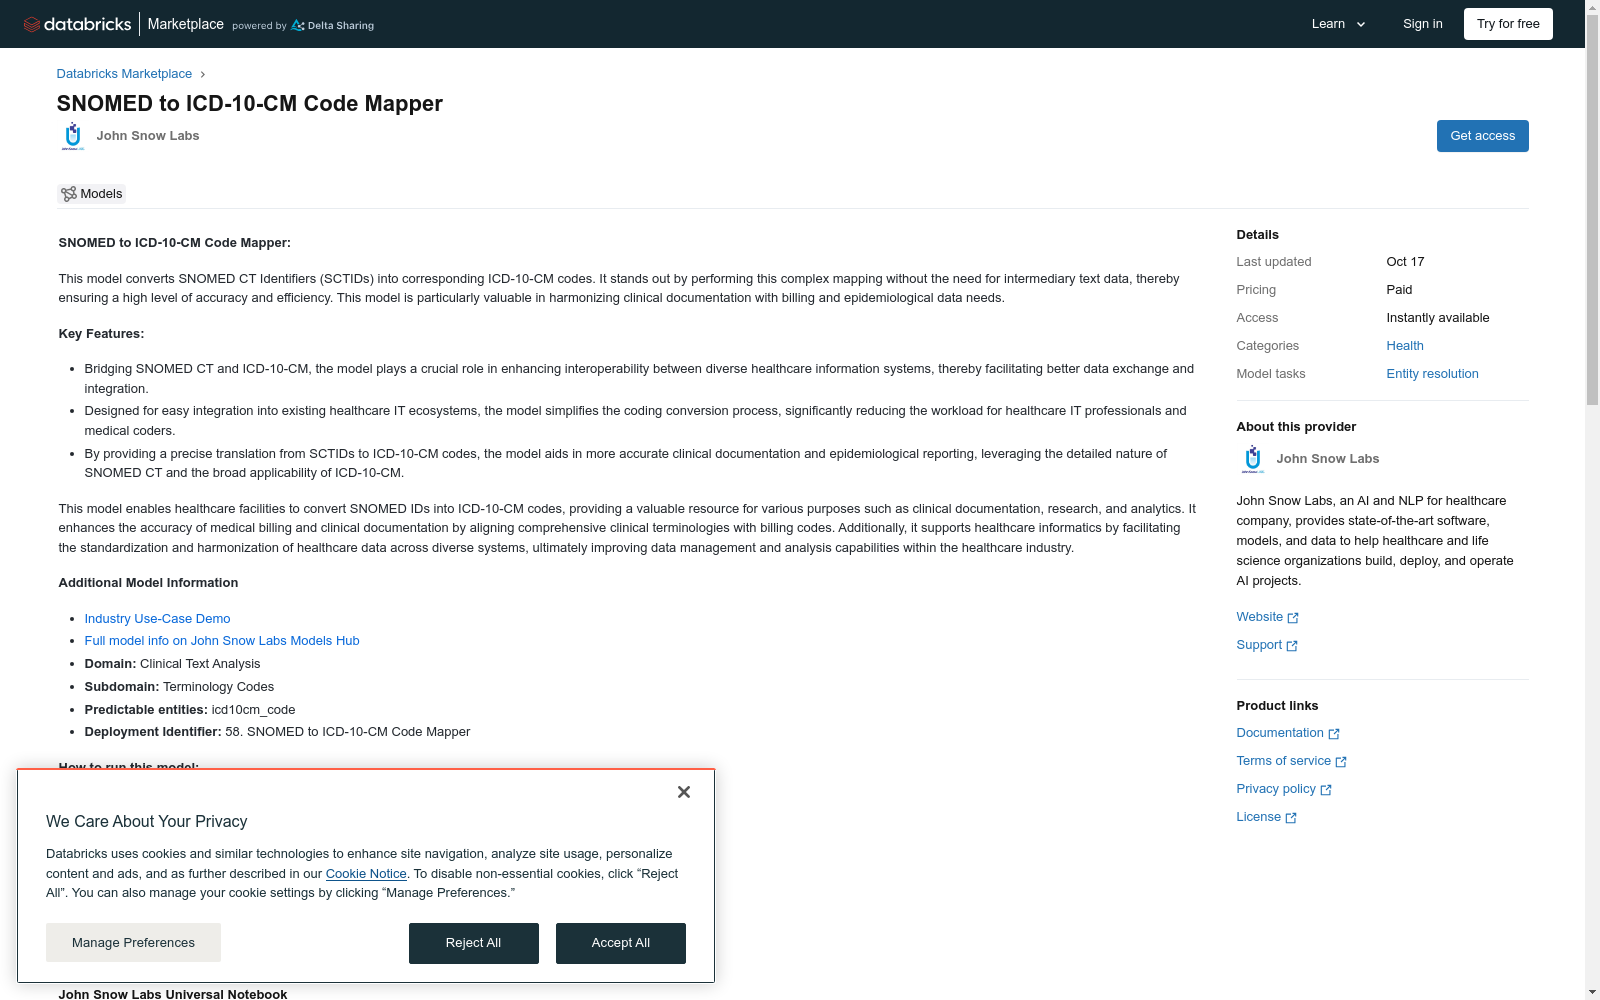Image resolution: width=1600 pixels, height=1000 pixels.
Task: Click 'Domain: Clinical Text Analysis' list item
Action: pyautogui.click(x=172, y=664)
